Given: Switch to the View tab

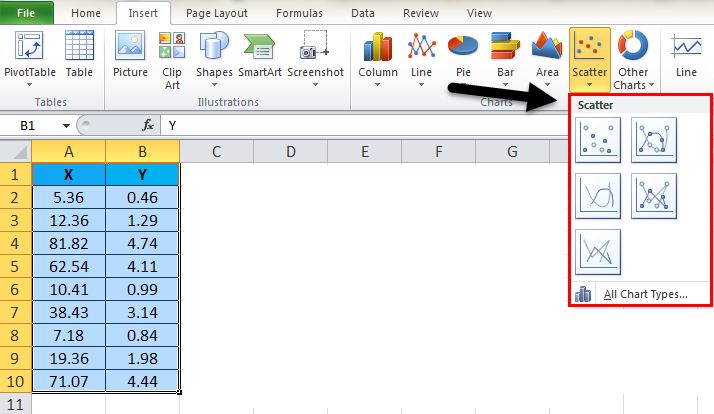Looking at the screenshot, I should [479, 13].
